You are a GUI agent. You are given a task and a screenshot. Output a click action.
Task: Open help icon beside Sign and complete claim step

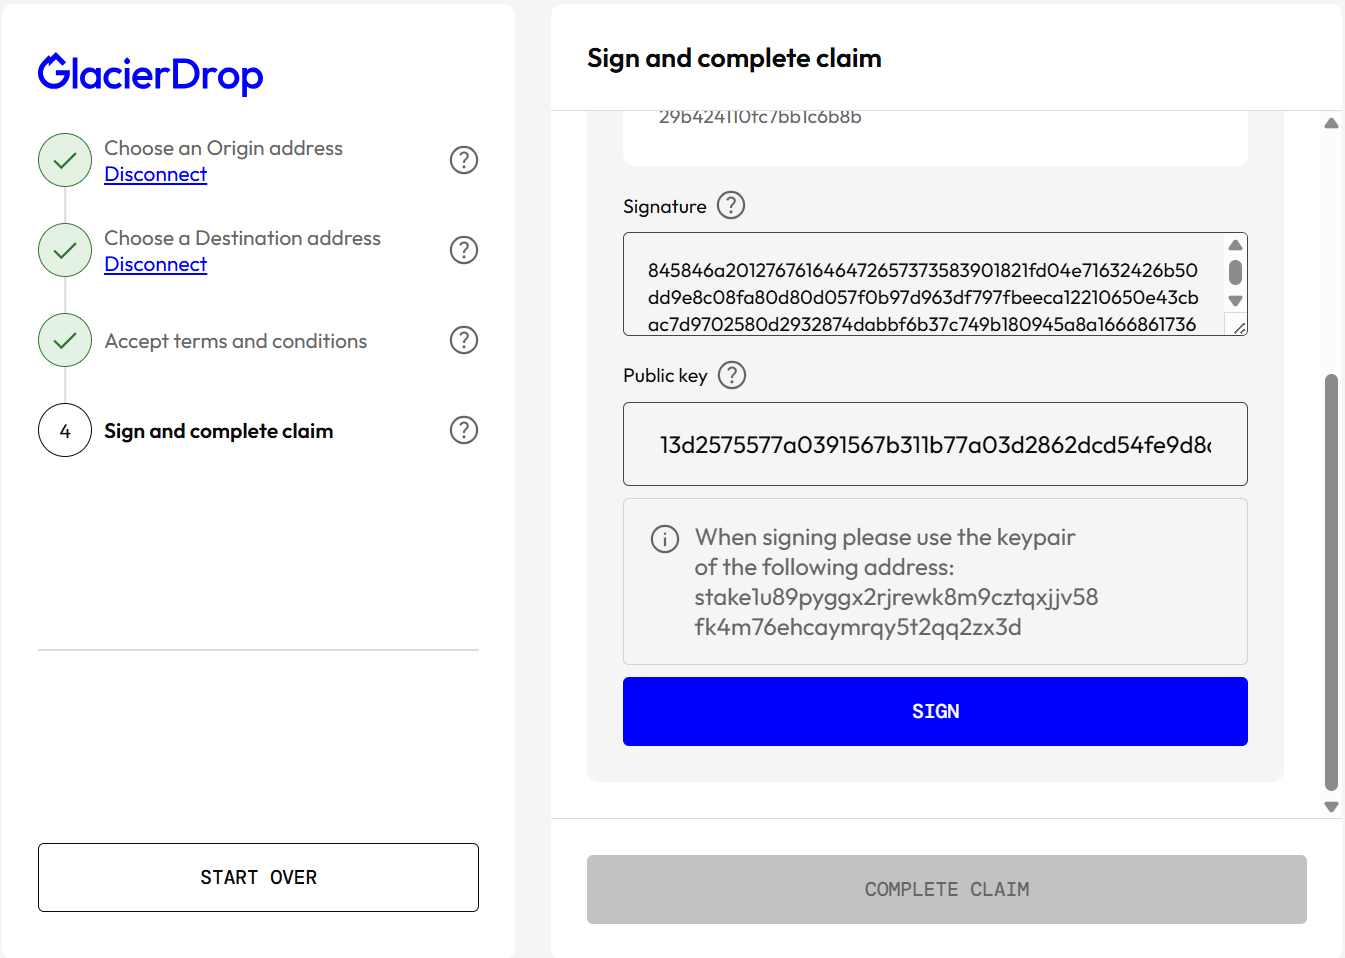[464, 430]
